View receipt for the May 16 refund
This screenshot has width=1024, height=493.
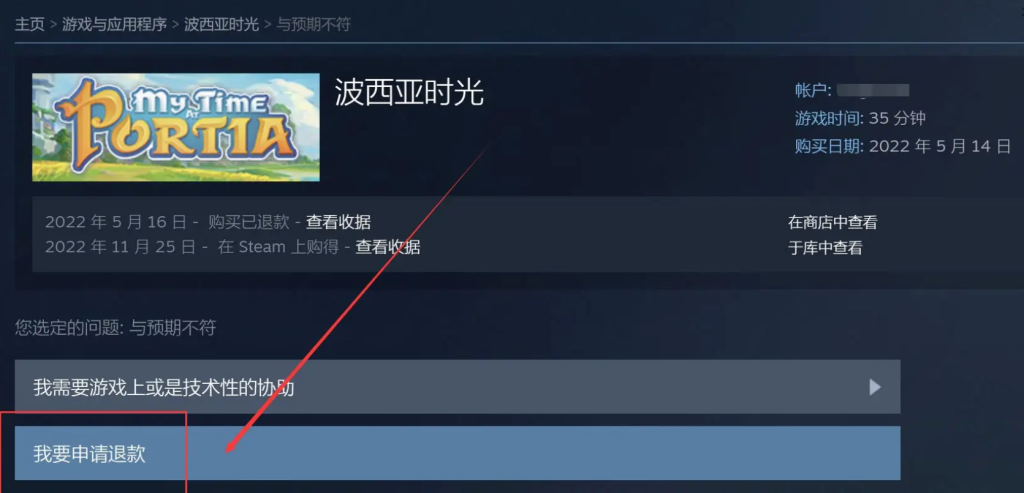pyautogui.click(x=338, y=222)
